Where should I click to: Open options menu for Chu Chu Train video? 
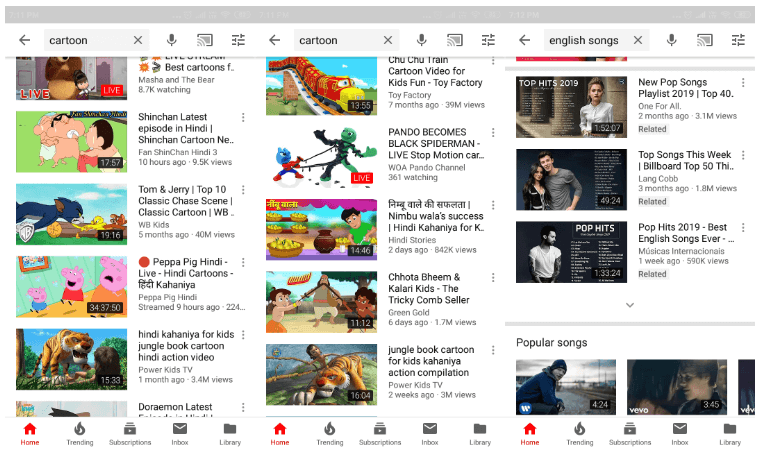(493, 60)
